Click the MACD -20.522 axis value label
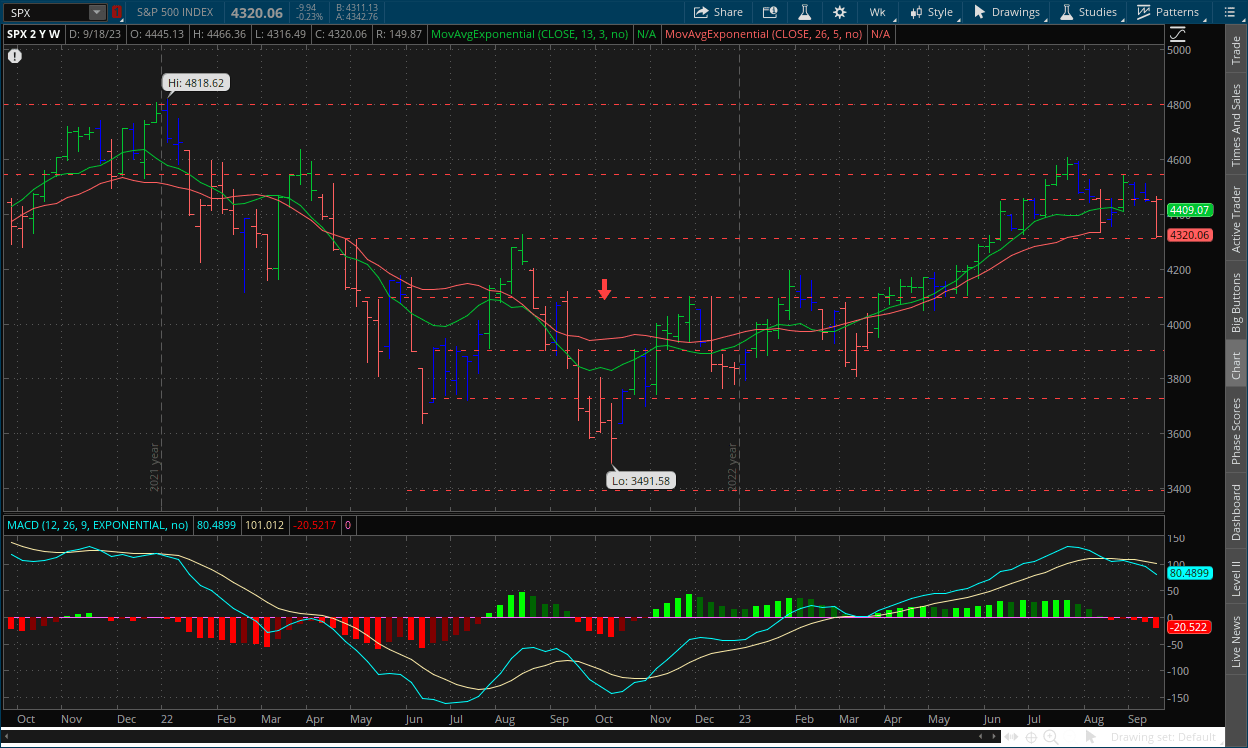This screenshot has height=748, width=1248. [1190, 627]
